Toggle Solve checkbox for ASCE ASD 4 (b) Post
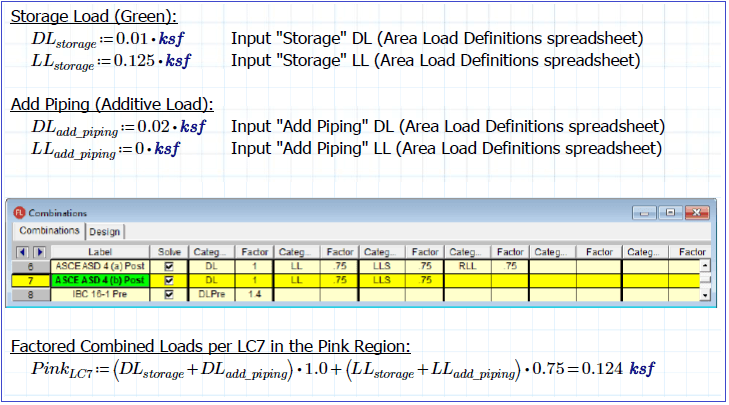The width and height of the screenshot is (729, 405). (167, 281)
